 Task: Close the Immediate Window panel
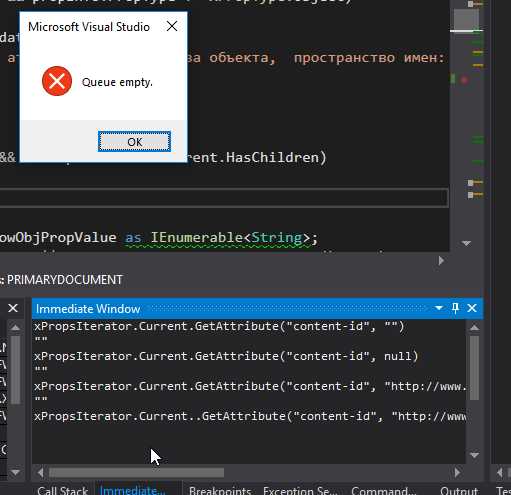[472, 308]
